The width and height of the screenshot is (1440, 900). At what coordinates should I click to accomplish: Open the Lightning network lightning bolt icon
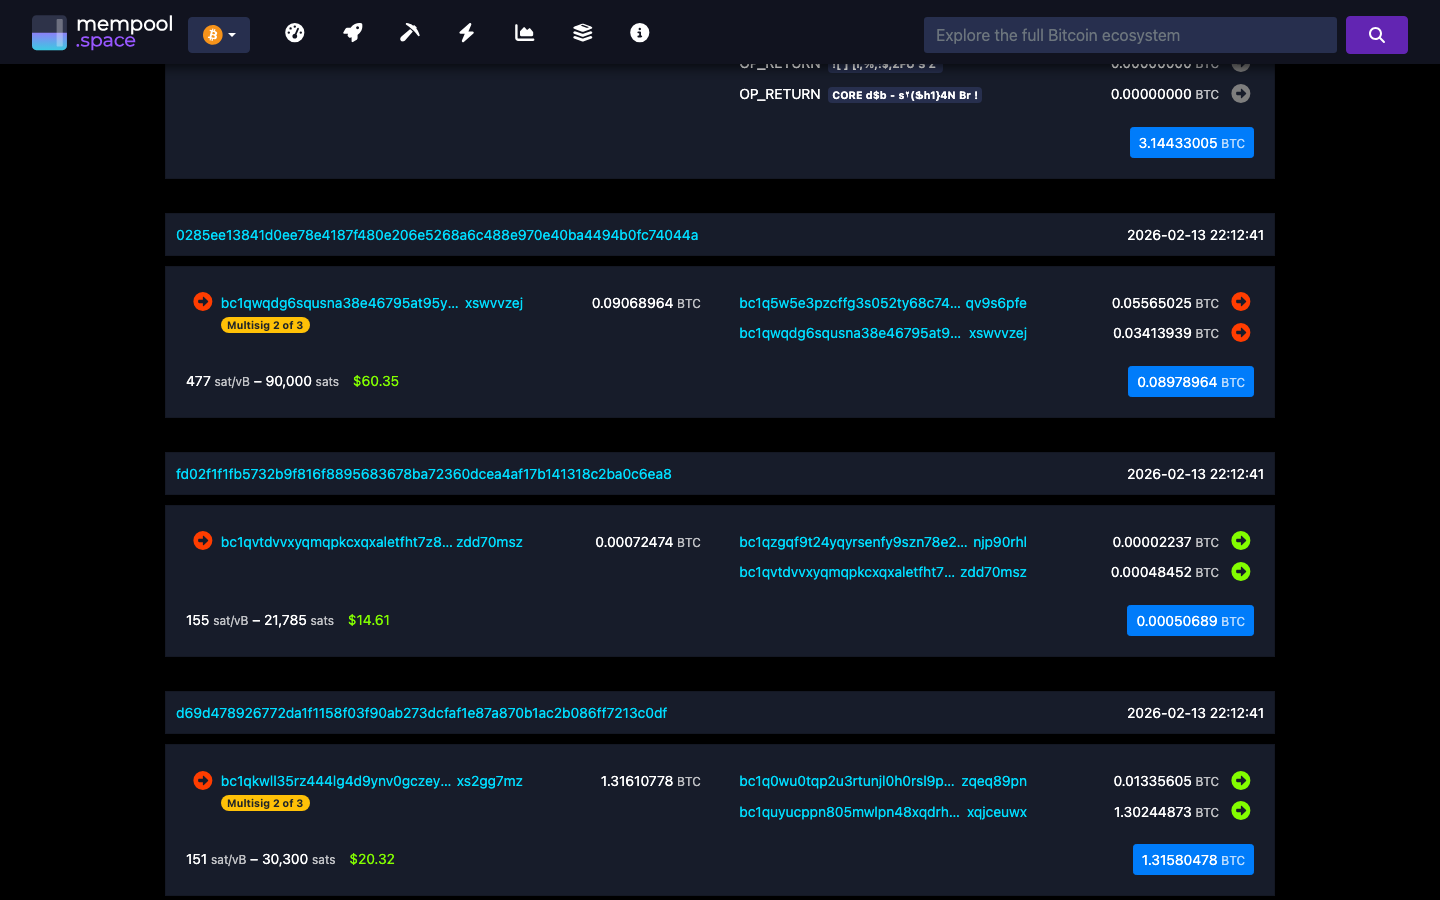click(466, 32)
